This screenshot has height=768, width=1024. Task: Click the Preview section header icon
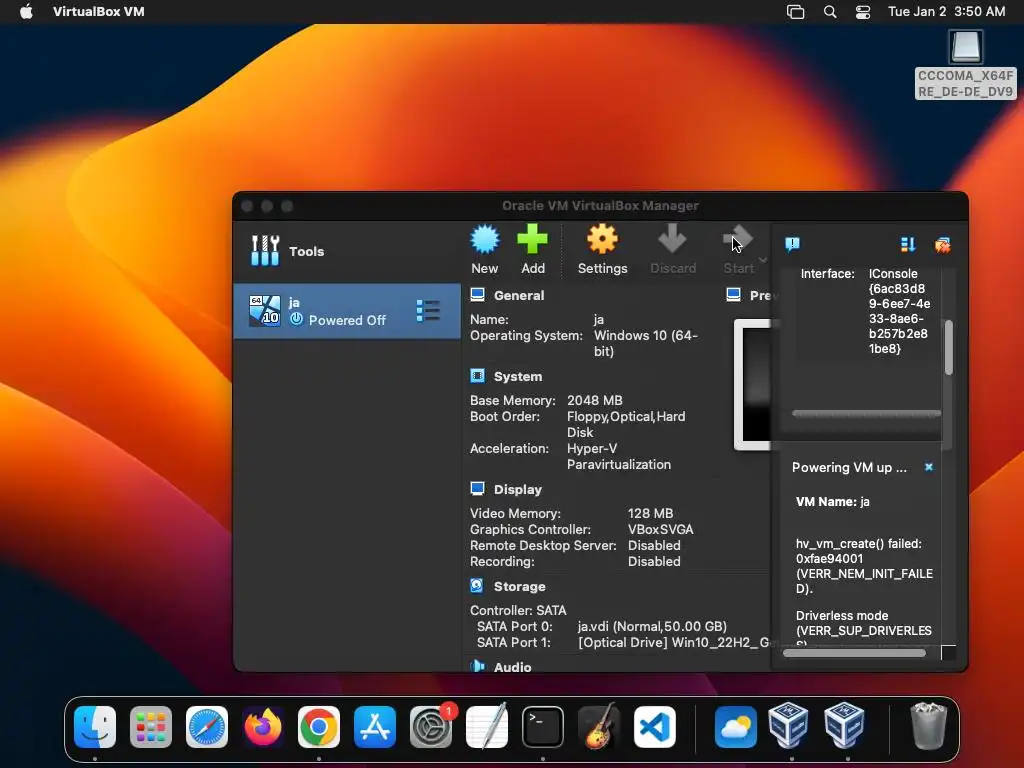733,295
